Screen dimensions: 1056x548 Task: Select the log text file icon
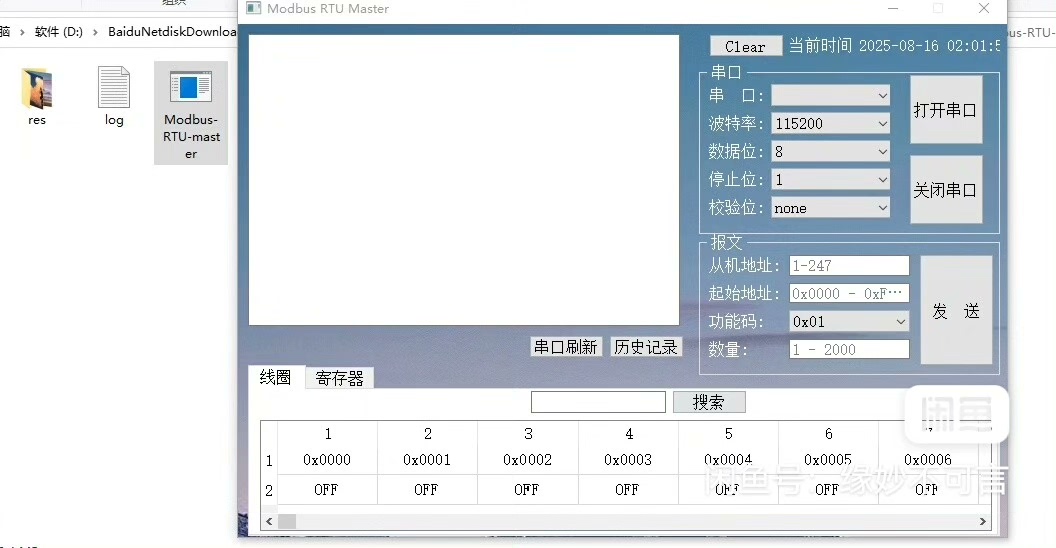pyautogui.click(x=114, y=88)
